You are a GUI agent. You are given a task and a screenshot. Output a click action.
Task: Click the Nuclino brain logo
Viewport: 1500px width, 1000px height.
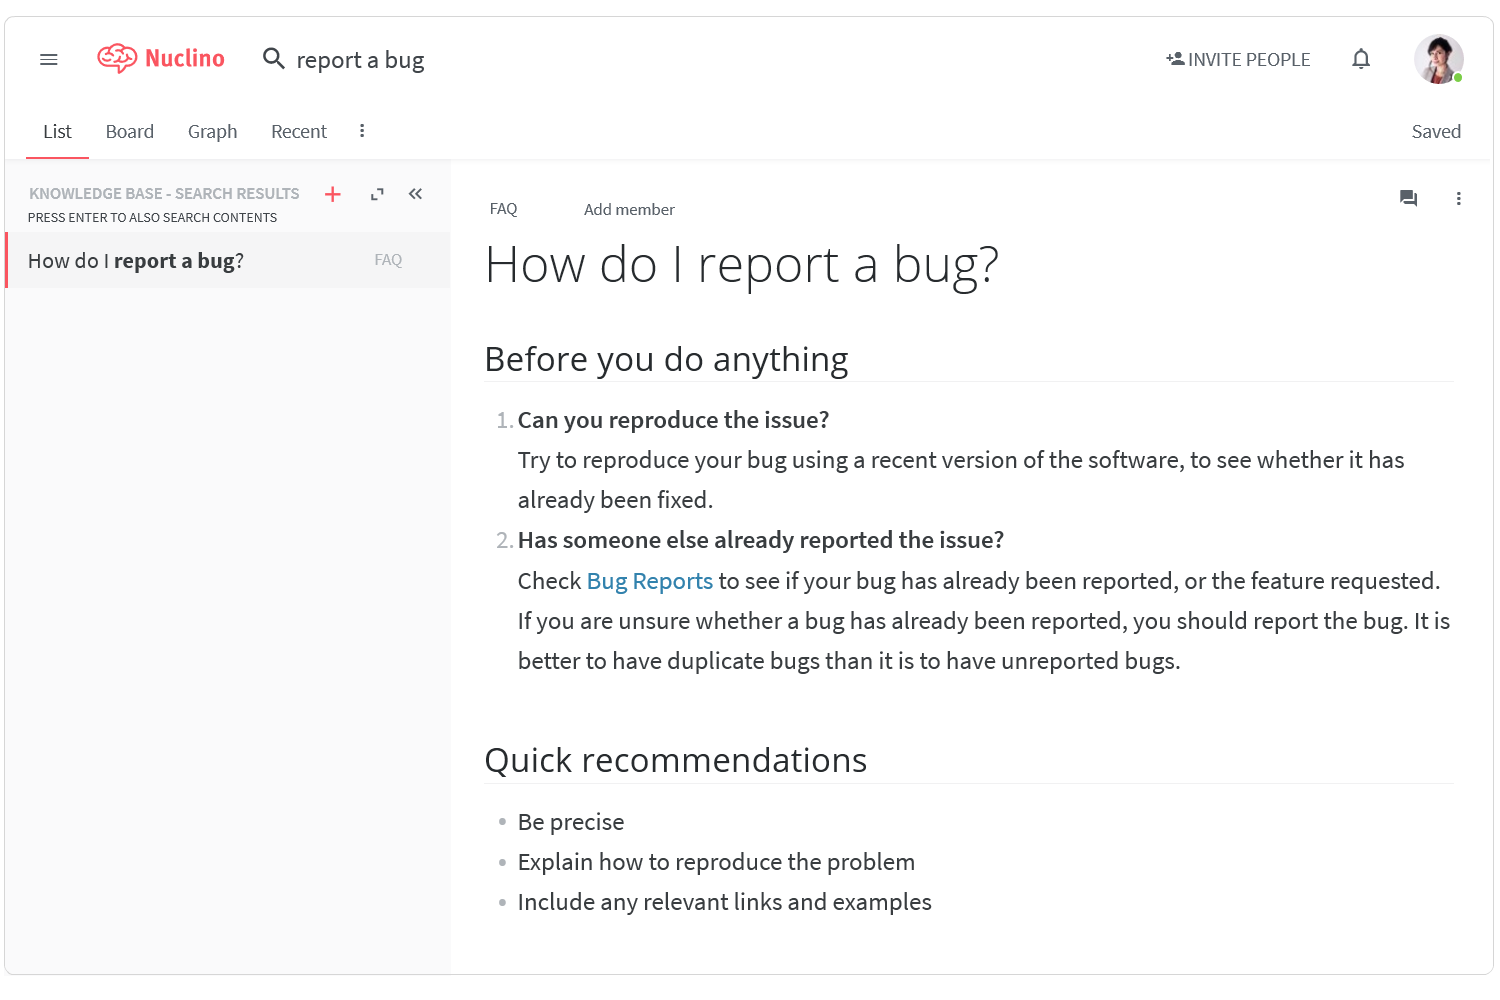(117, 59)
